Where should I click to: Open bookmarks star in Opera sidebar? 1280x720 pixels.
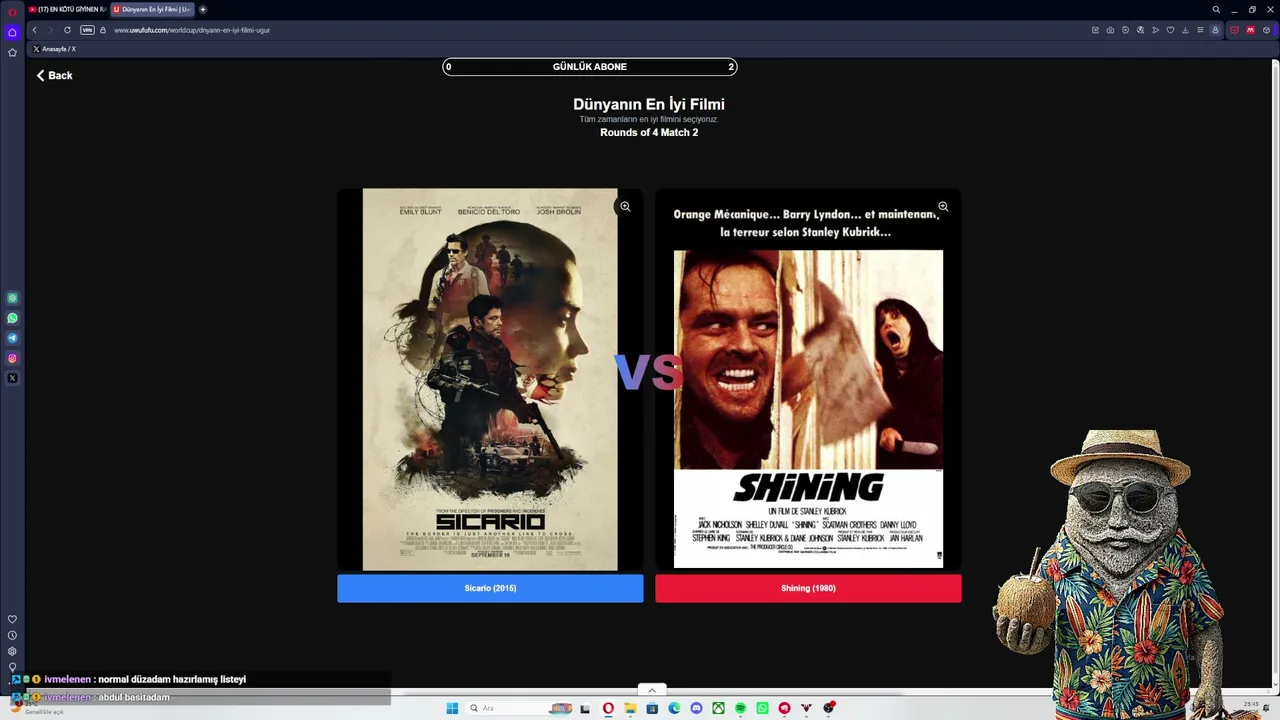point(12,52)
